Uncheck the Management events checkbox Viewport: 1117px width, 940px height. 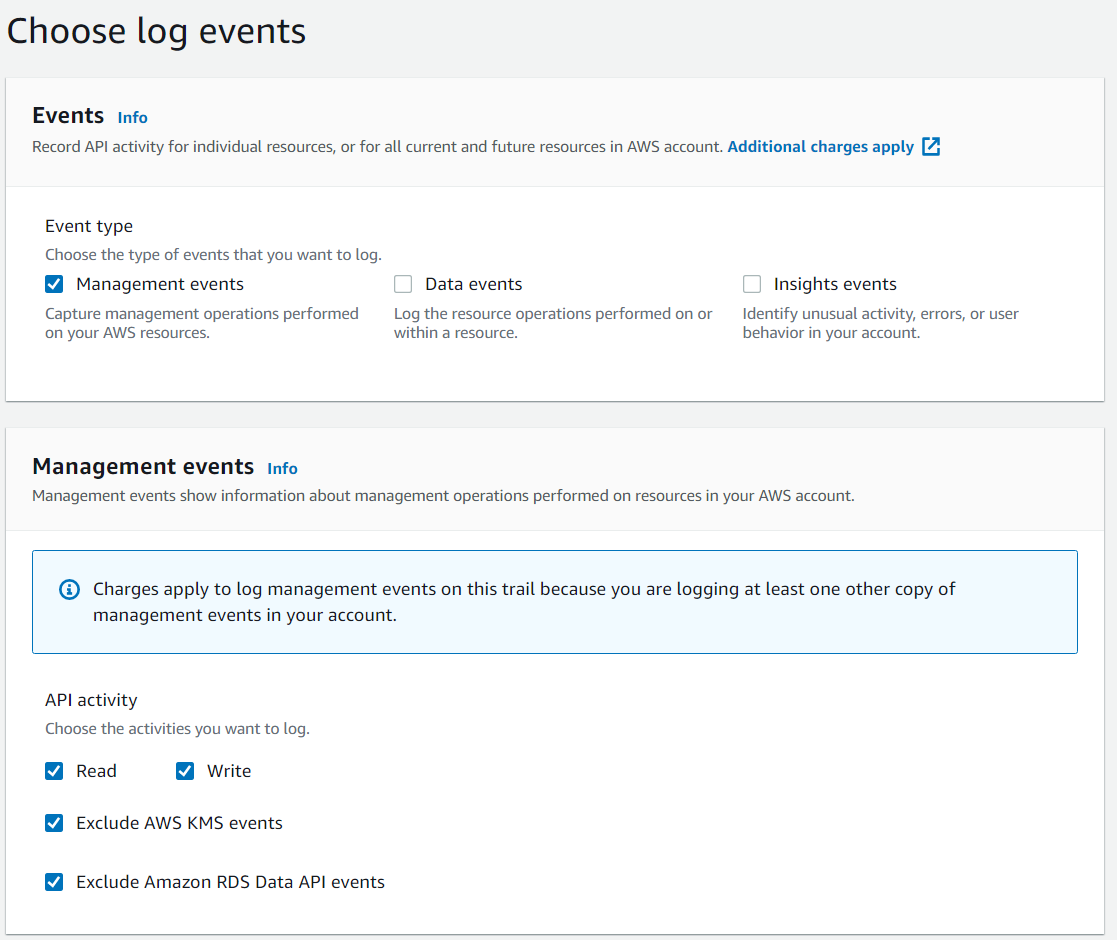tap(55, 284)
